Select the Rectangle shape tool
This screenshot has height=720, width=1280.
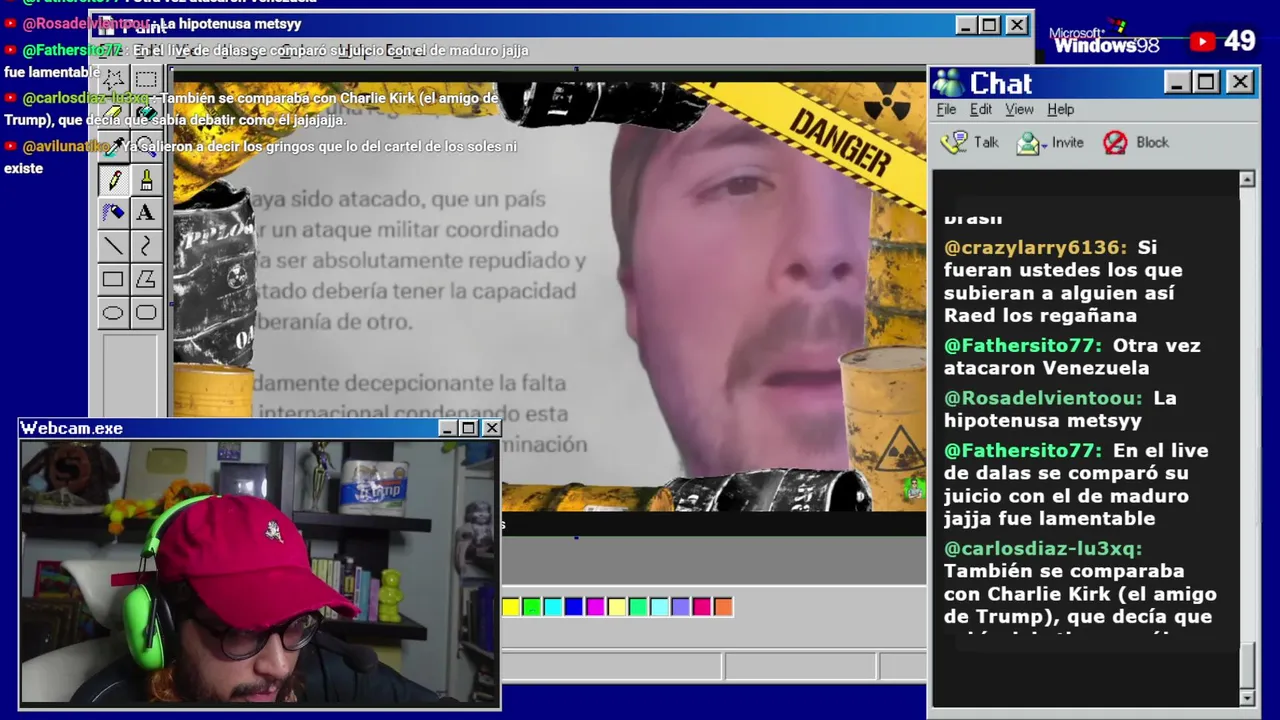pyautogui.click(x=113, y=279)
